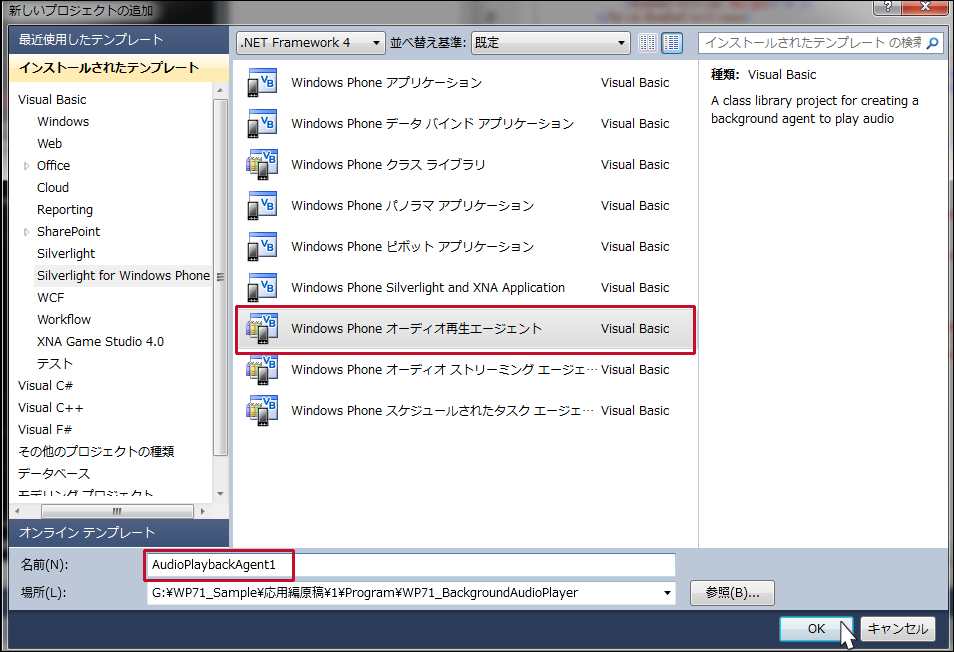The image size is (954, 652).
Task: Click the キャンセル button
Action: point(897,629)
